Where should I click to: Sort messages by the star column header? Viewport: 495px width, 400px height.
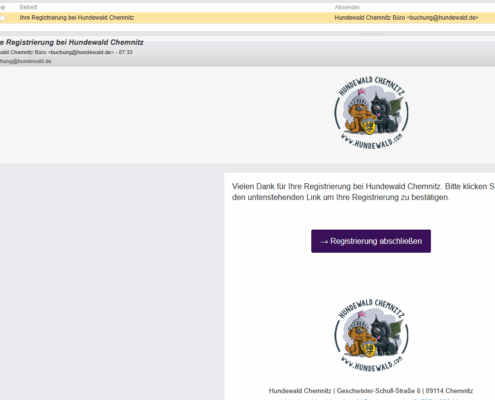2,7
